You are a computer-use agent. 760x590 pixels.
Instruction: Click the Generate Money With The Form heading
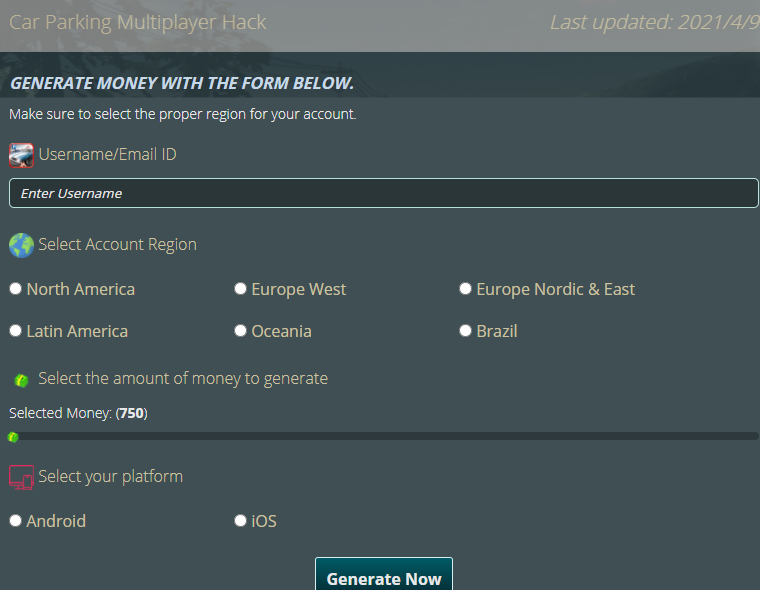(182, 83)
